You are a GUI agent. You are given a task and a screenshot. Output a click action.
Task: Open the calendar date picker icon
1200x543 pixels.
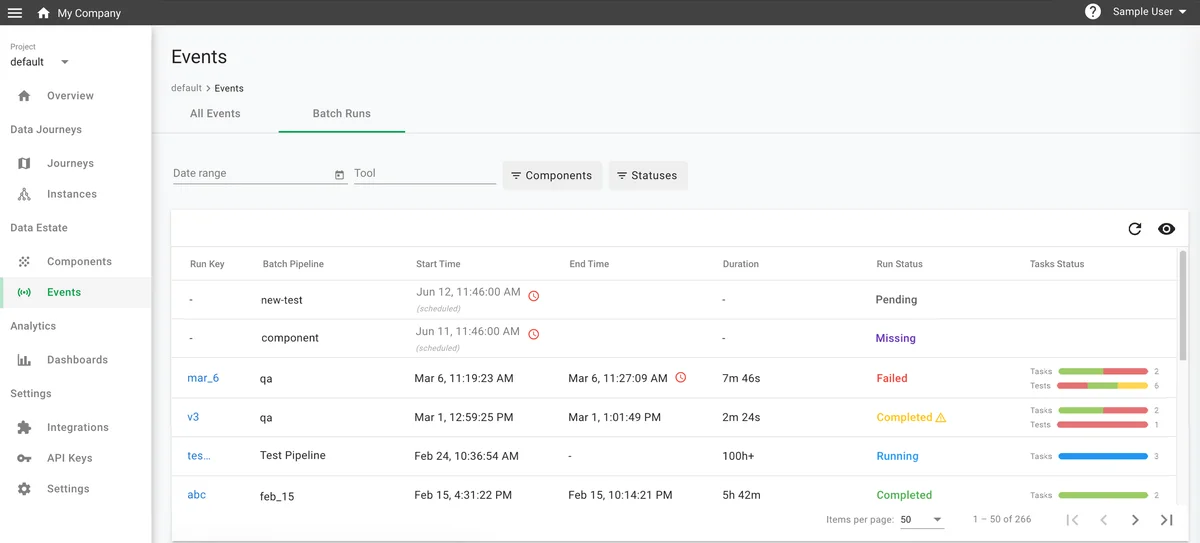point(340,175)
